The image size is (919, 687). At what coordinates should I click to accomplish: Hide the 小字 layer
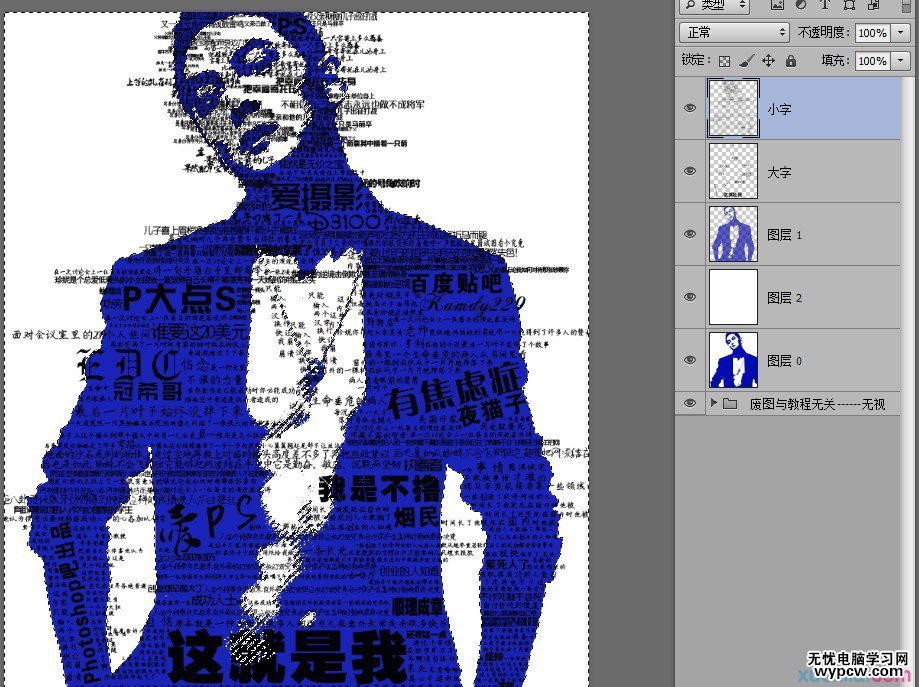[690, 108]
